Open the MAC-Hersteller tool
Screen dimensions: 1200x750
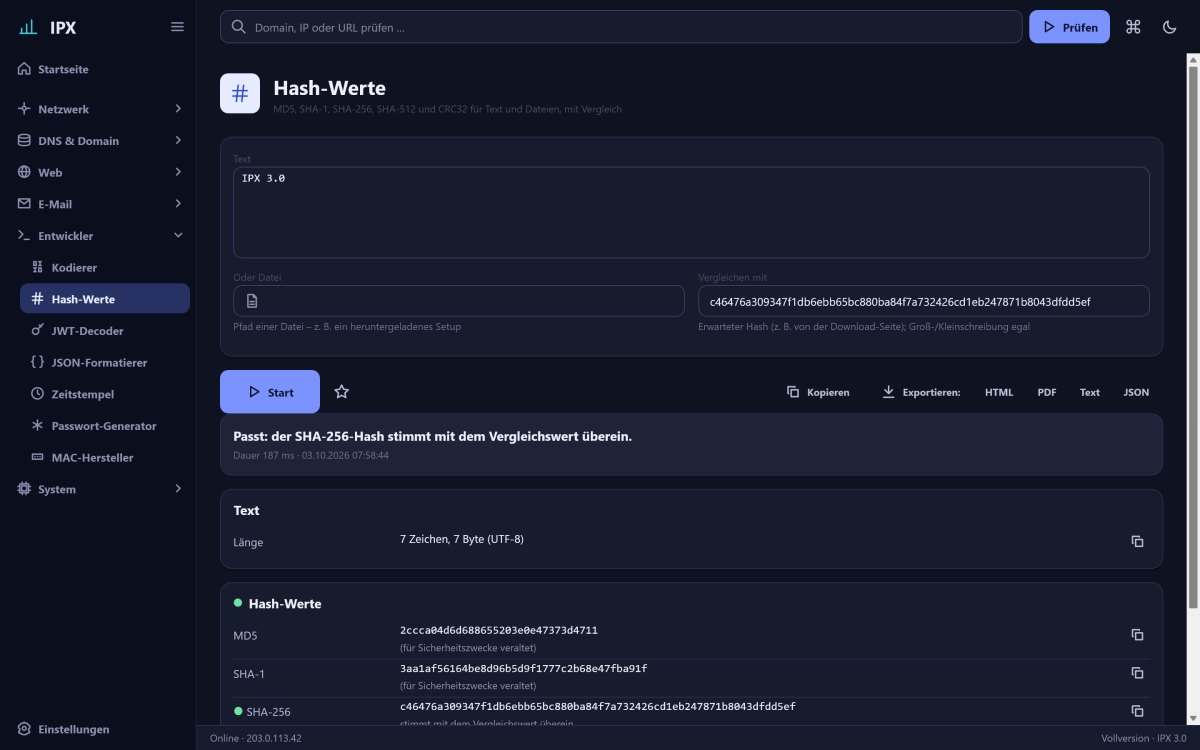105,458
